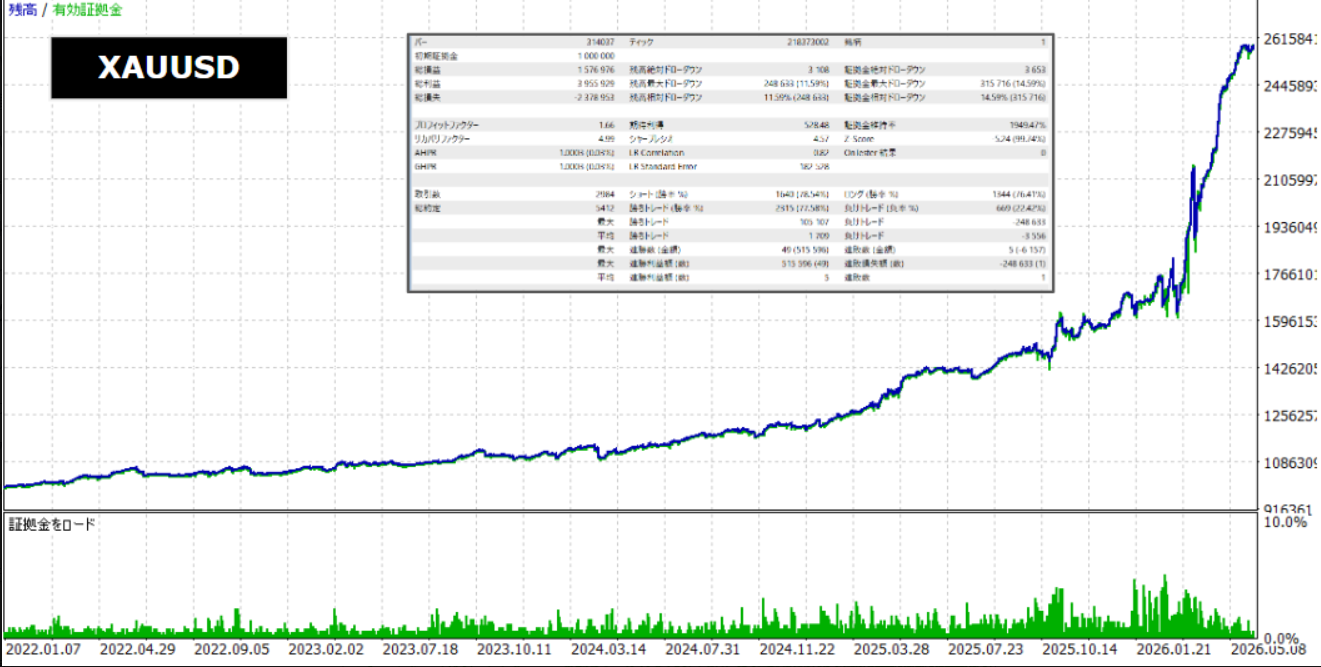The image size is (1321, 667).
Task: Click the 49 (515 596) consecutive wins value
Action: (806, 248)
